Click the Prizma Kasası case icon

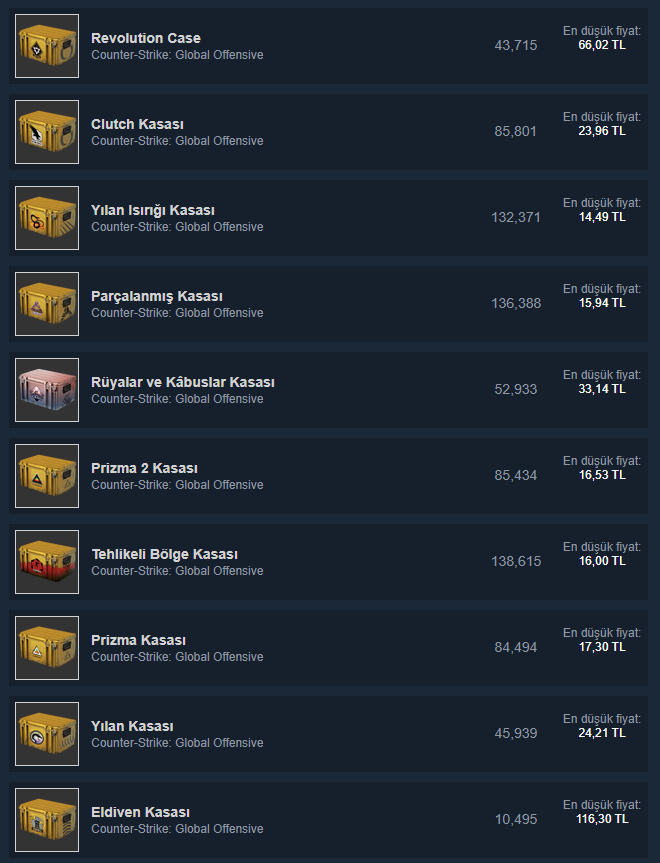tap(47, 648)
